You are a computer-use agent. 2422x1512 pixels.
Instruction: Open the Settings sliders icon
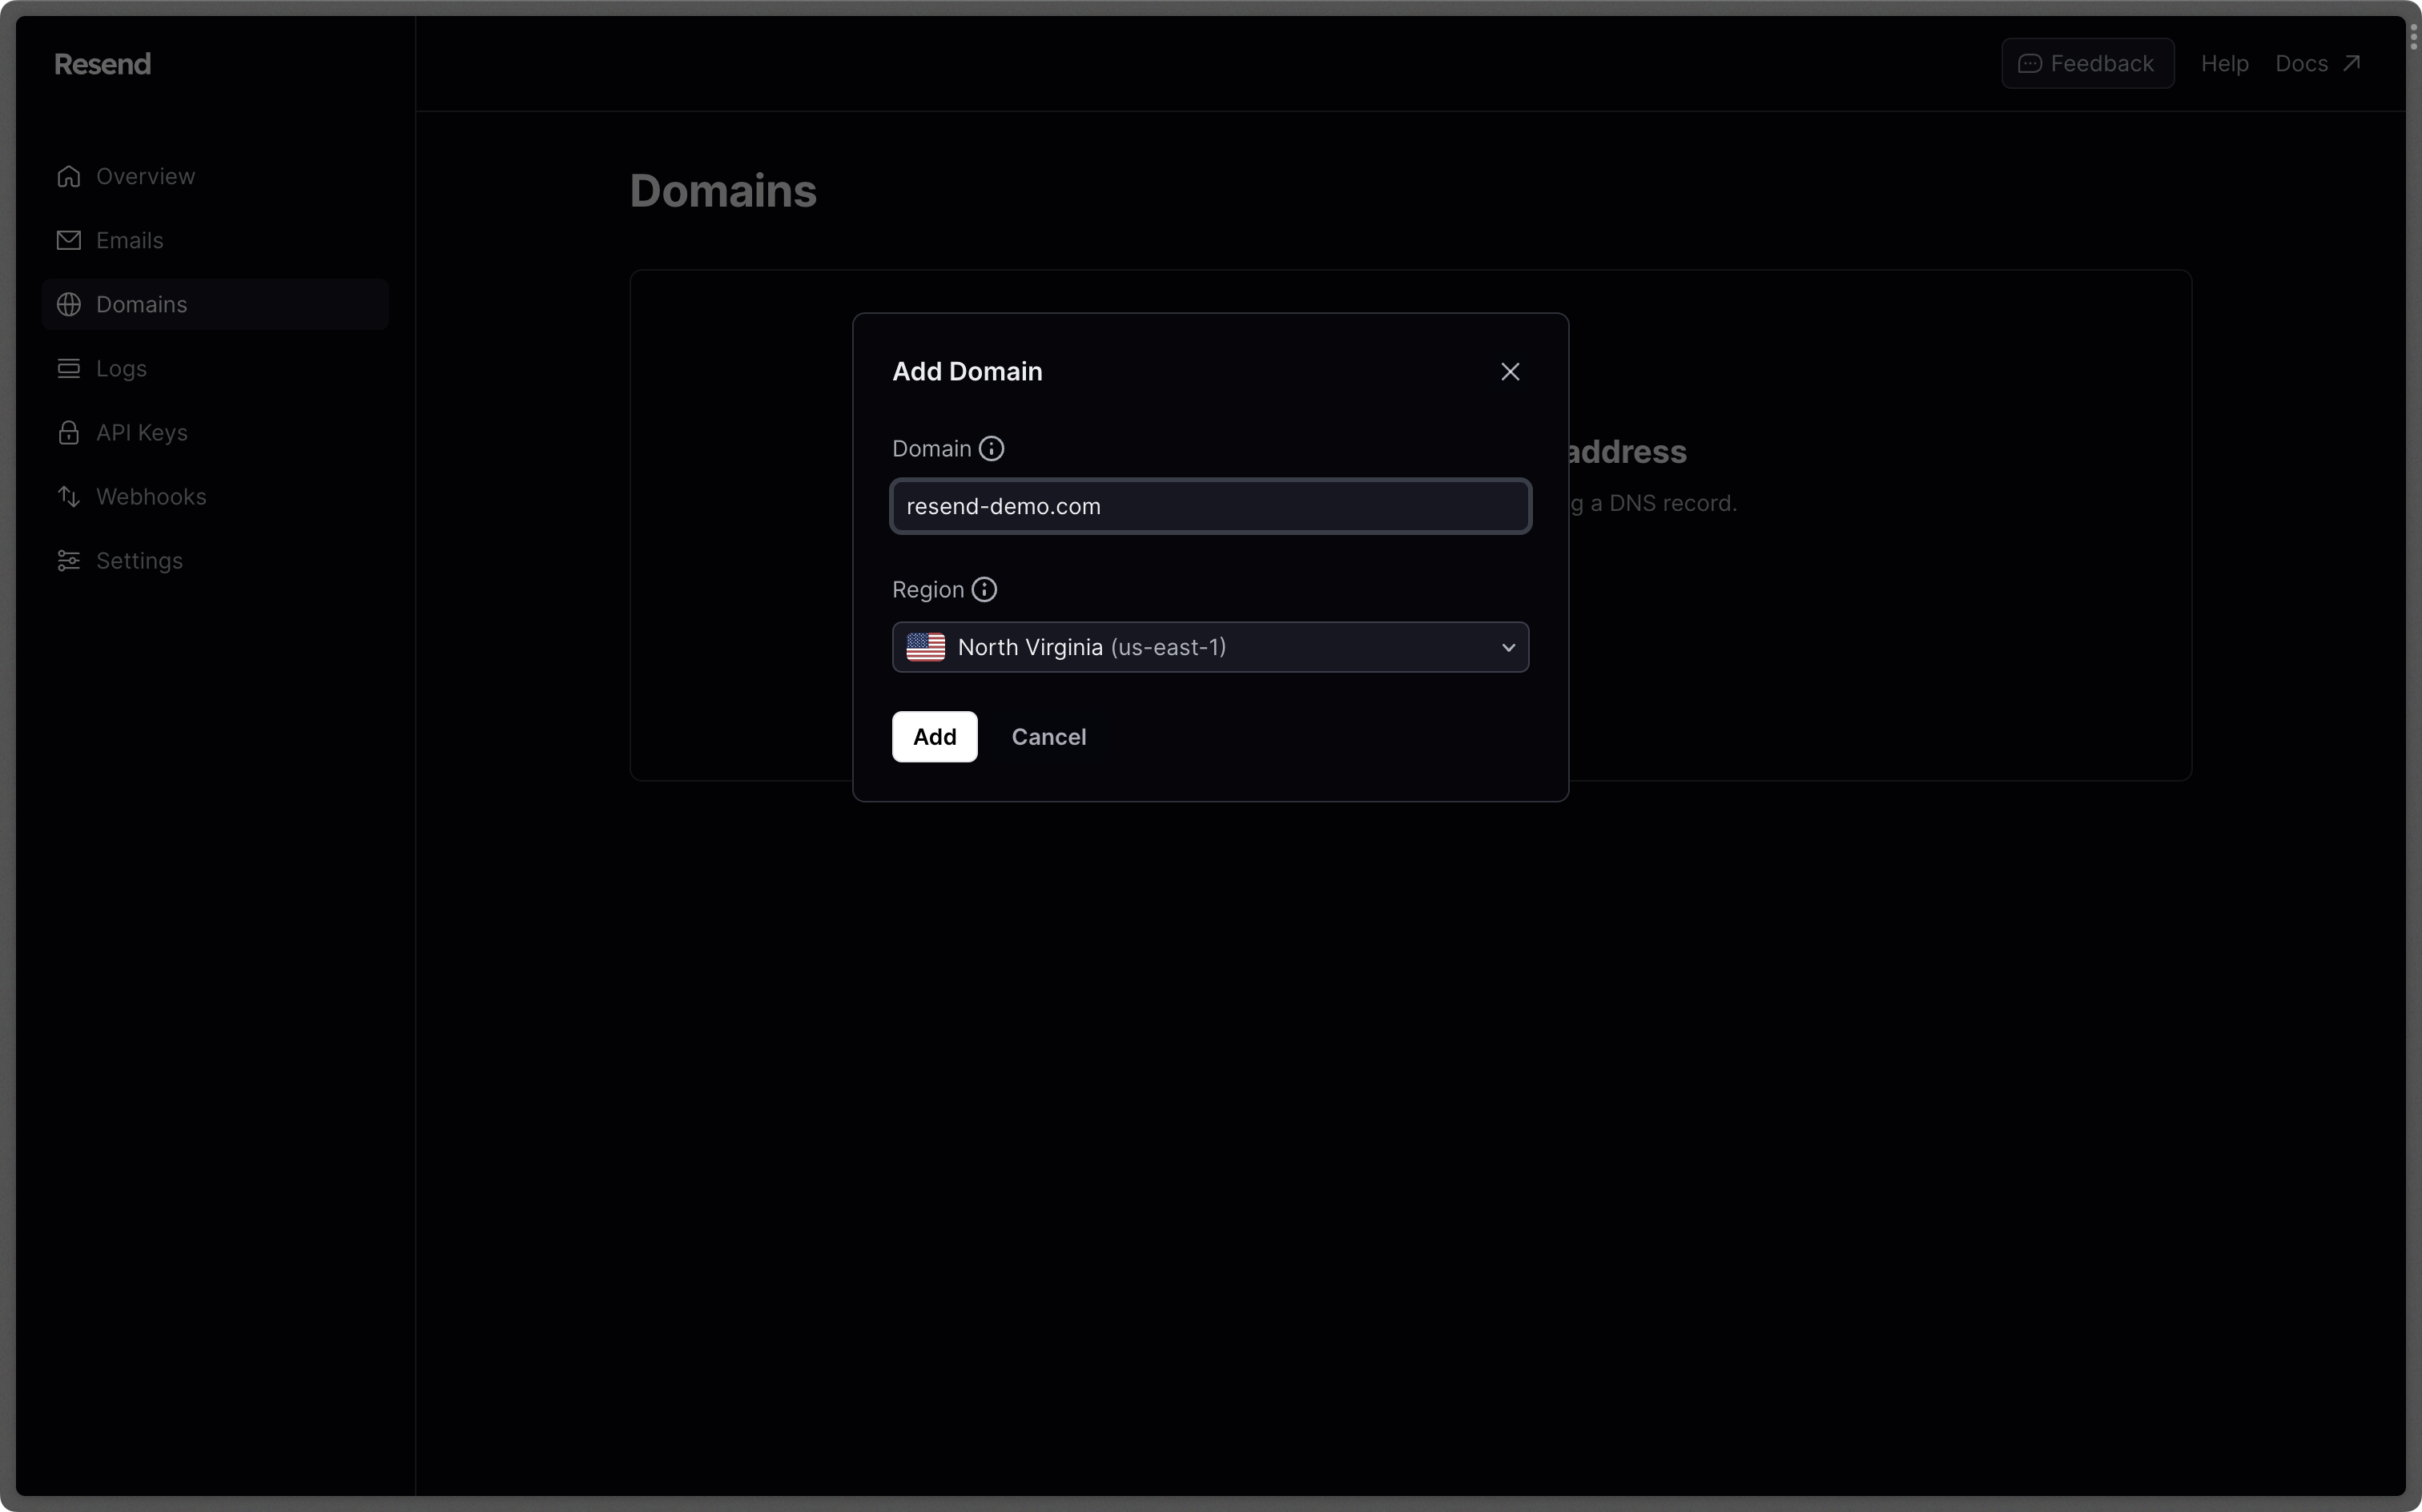(x=68, y=560)
